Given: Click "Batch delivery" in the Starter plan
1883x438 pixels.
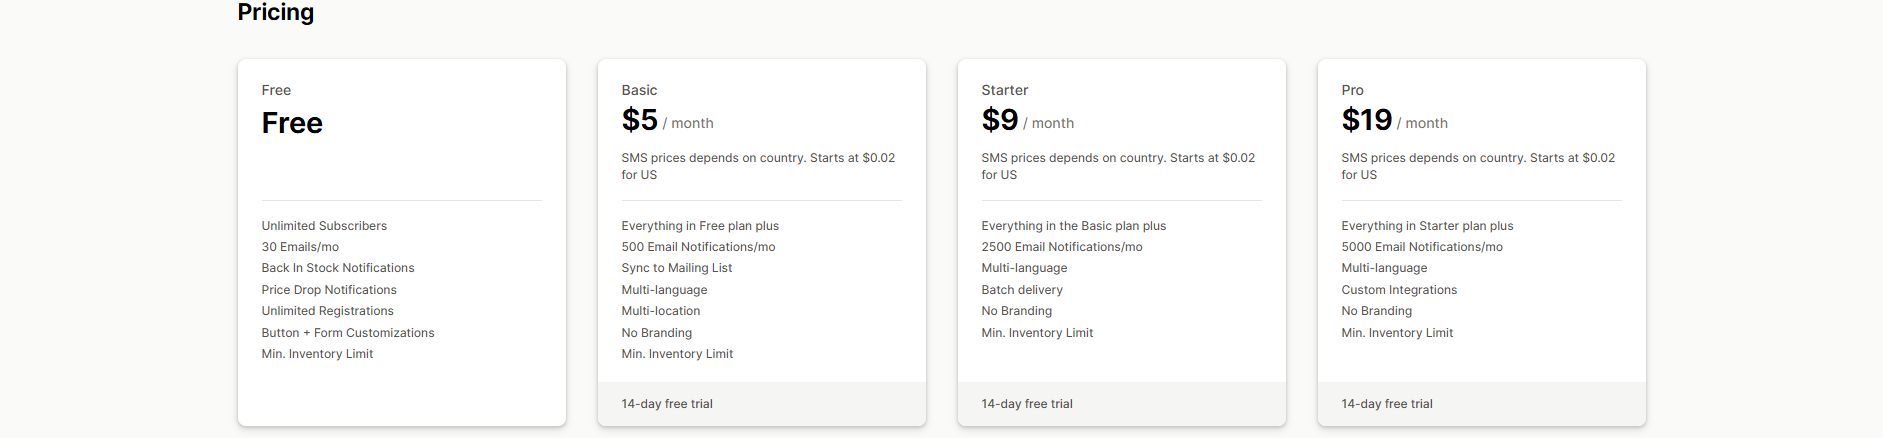Looking at the screenshot, I should [1022, 290].
